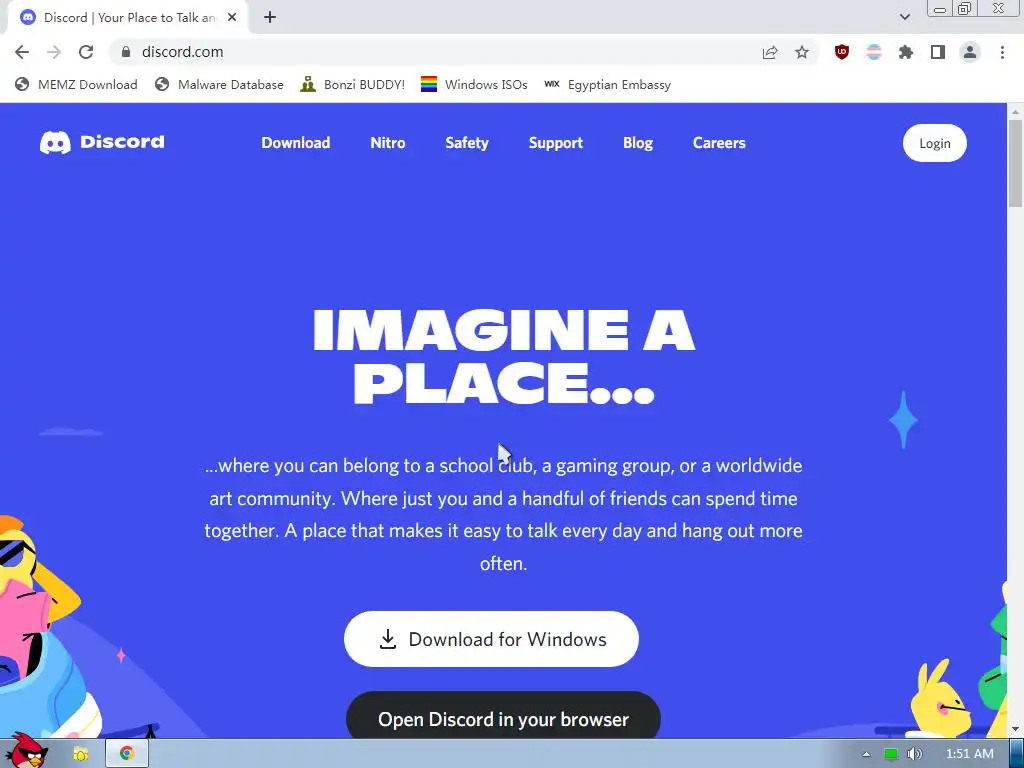Expand the tab search chevron
The image size is (1024, 768).
[904, 17]
